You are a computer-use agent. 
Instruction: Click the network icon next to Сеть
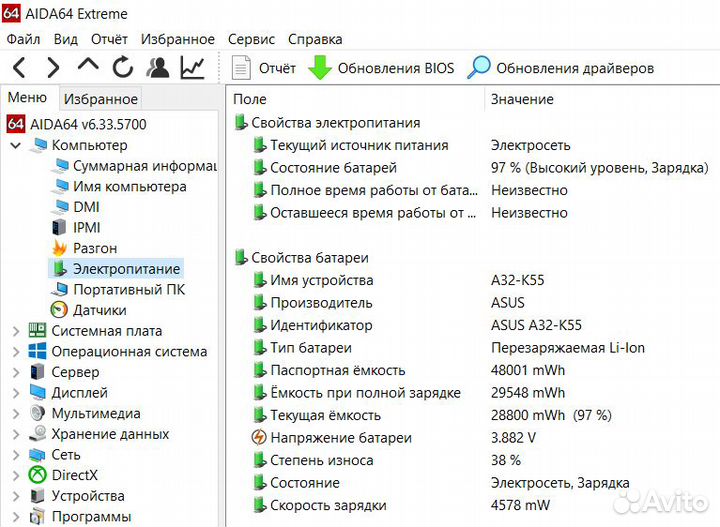tap(37, 454)
